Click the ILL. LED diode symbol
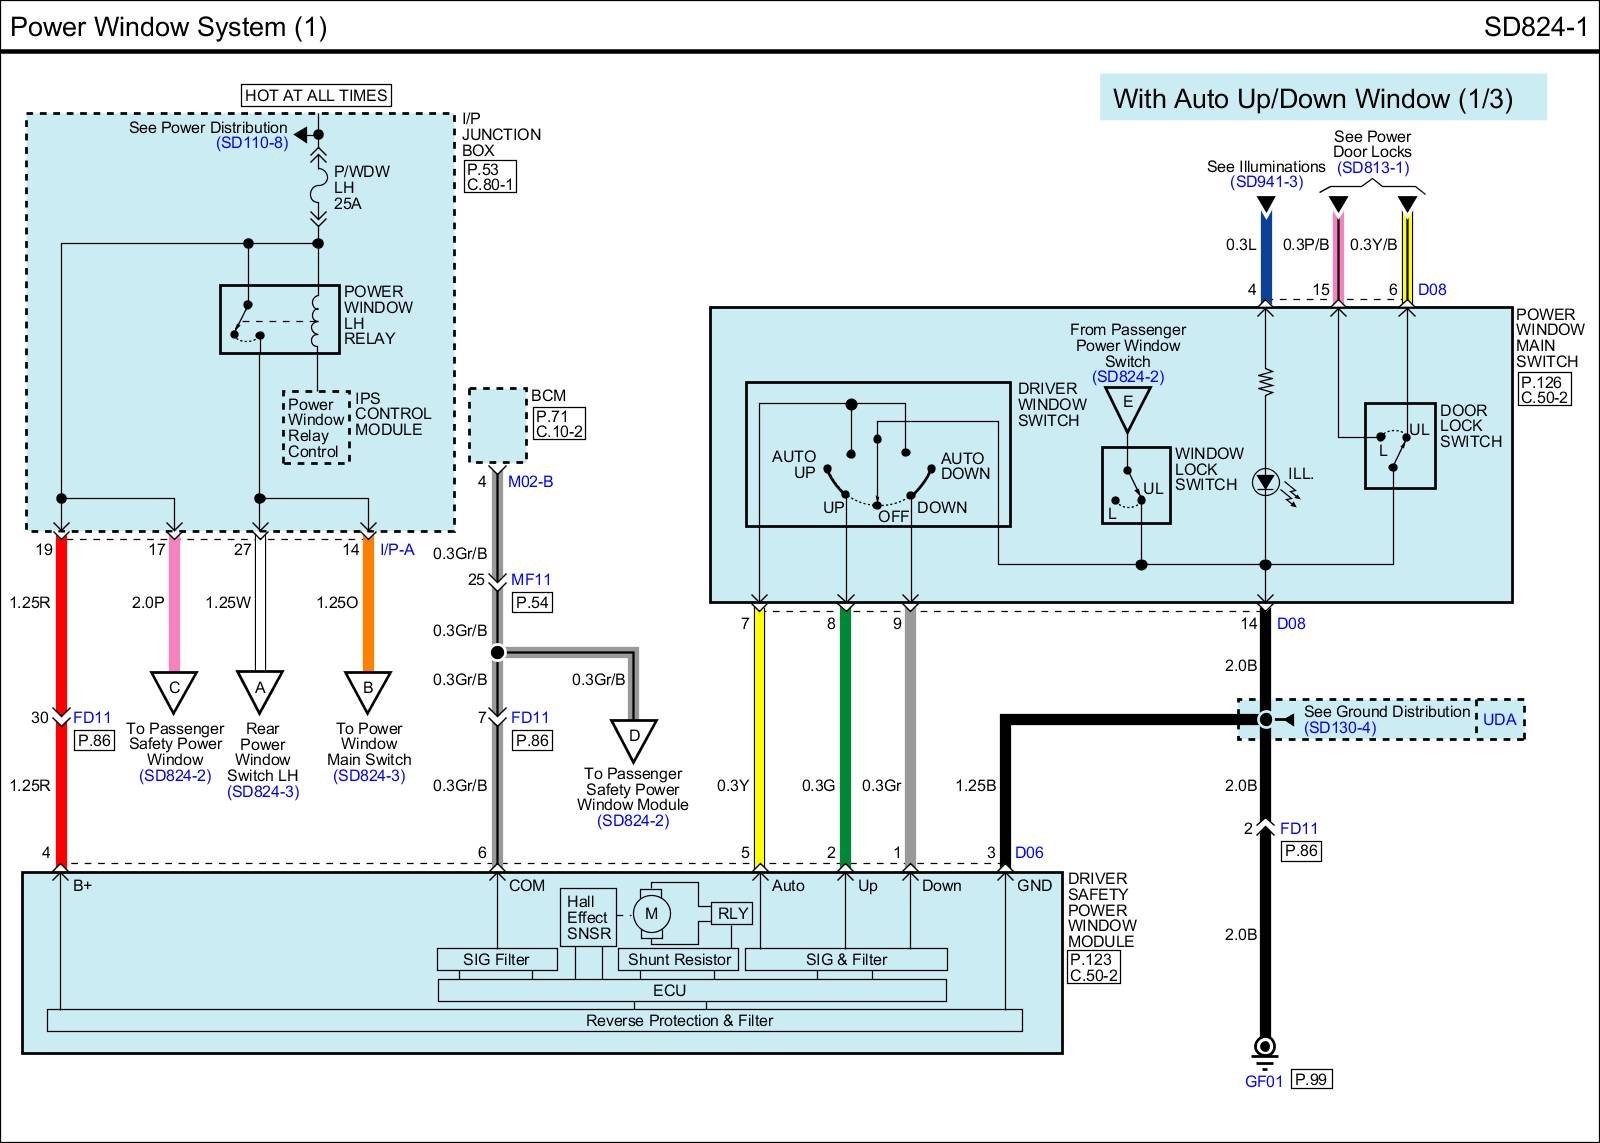Image resolution: width=1600 pixels, height=1143 pixels. [1266, 483]
